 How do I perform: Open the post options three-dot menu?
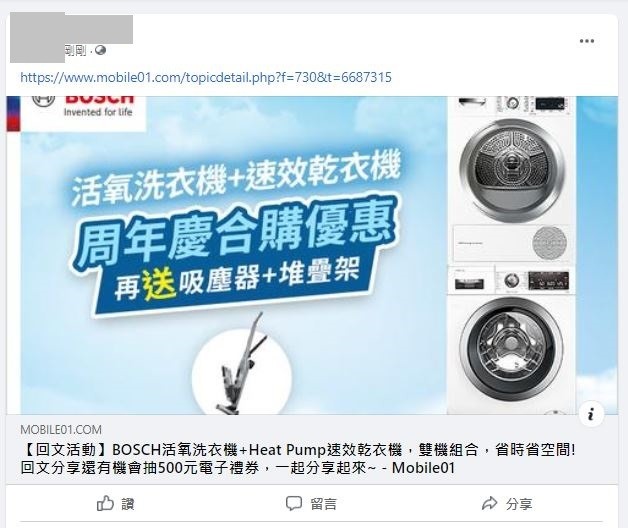587,41
